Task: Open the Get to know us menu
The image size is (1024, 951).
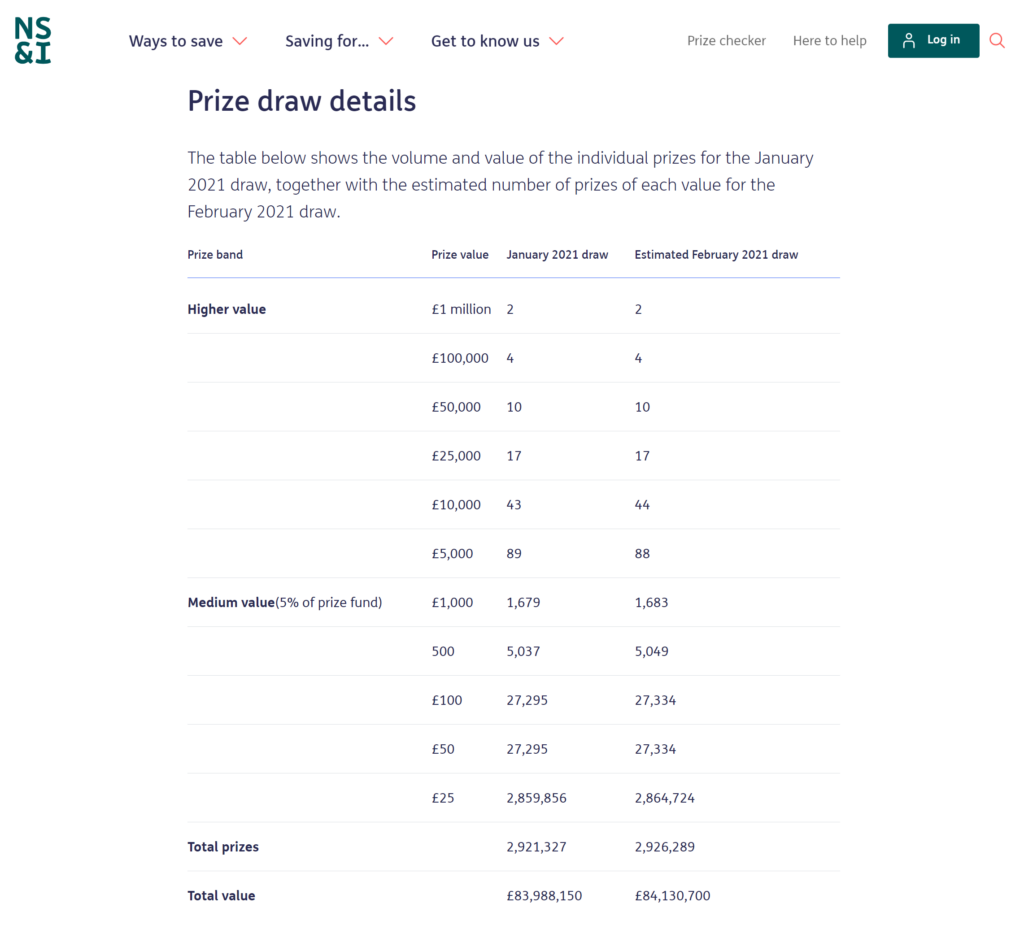Action: (x=497, y=41)
